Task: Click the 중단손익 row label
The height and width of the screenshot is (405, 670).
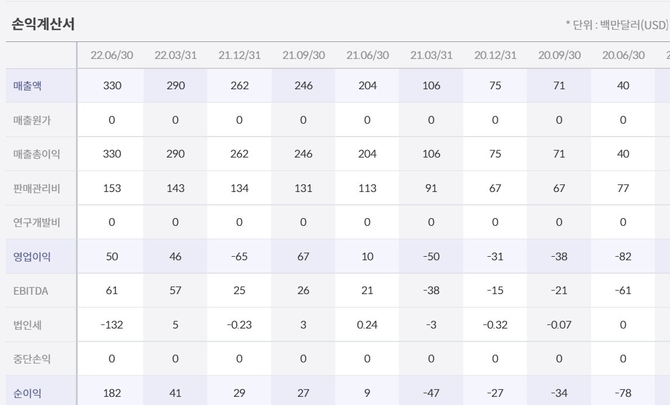Action: [x=32, y=359]
